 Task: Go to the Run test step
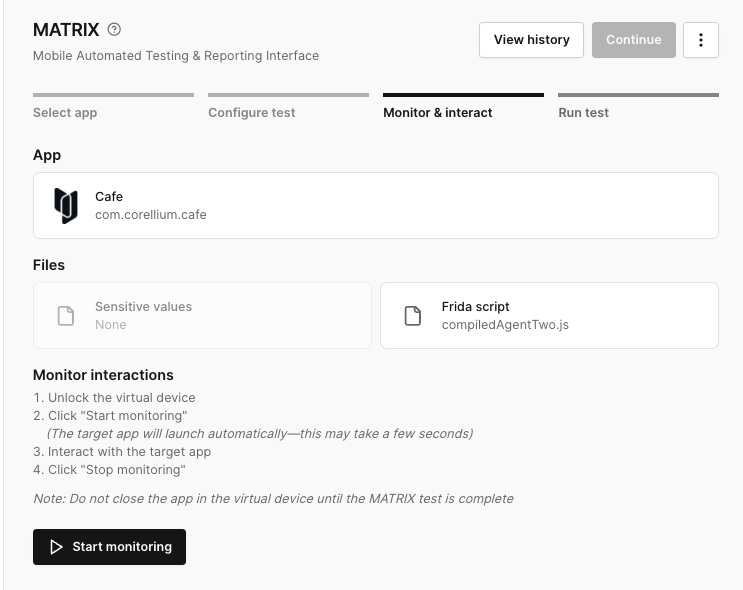[x=638, y=107]
